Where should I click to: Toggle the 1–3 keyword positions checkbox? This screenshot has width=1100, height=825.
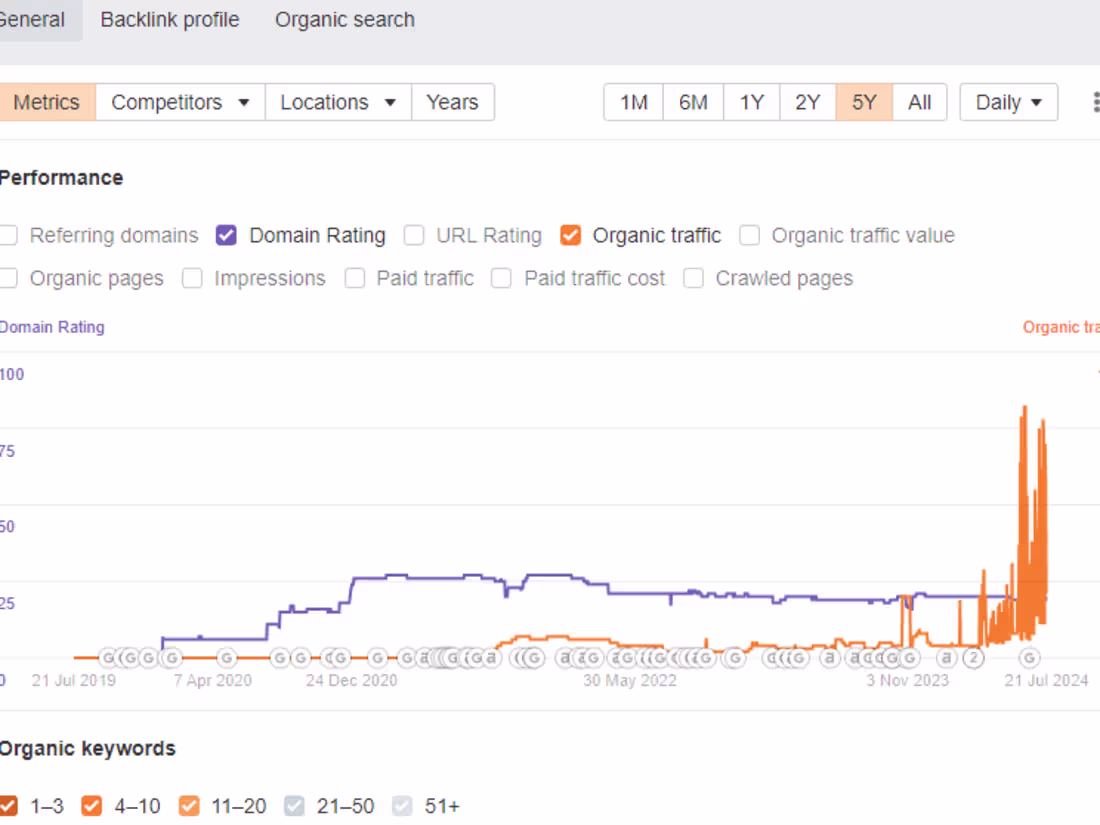pos(8,806)
